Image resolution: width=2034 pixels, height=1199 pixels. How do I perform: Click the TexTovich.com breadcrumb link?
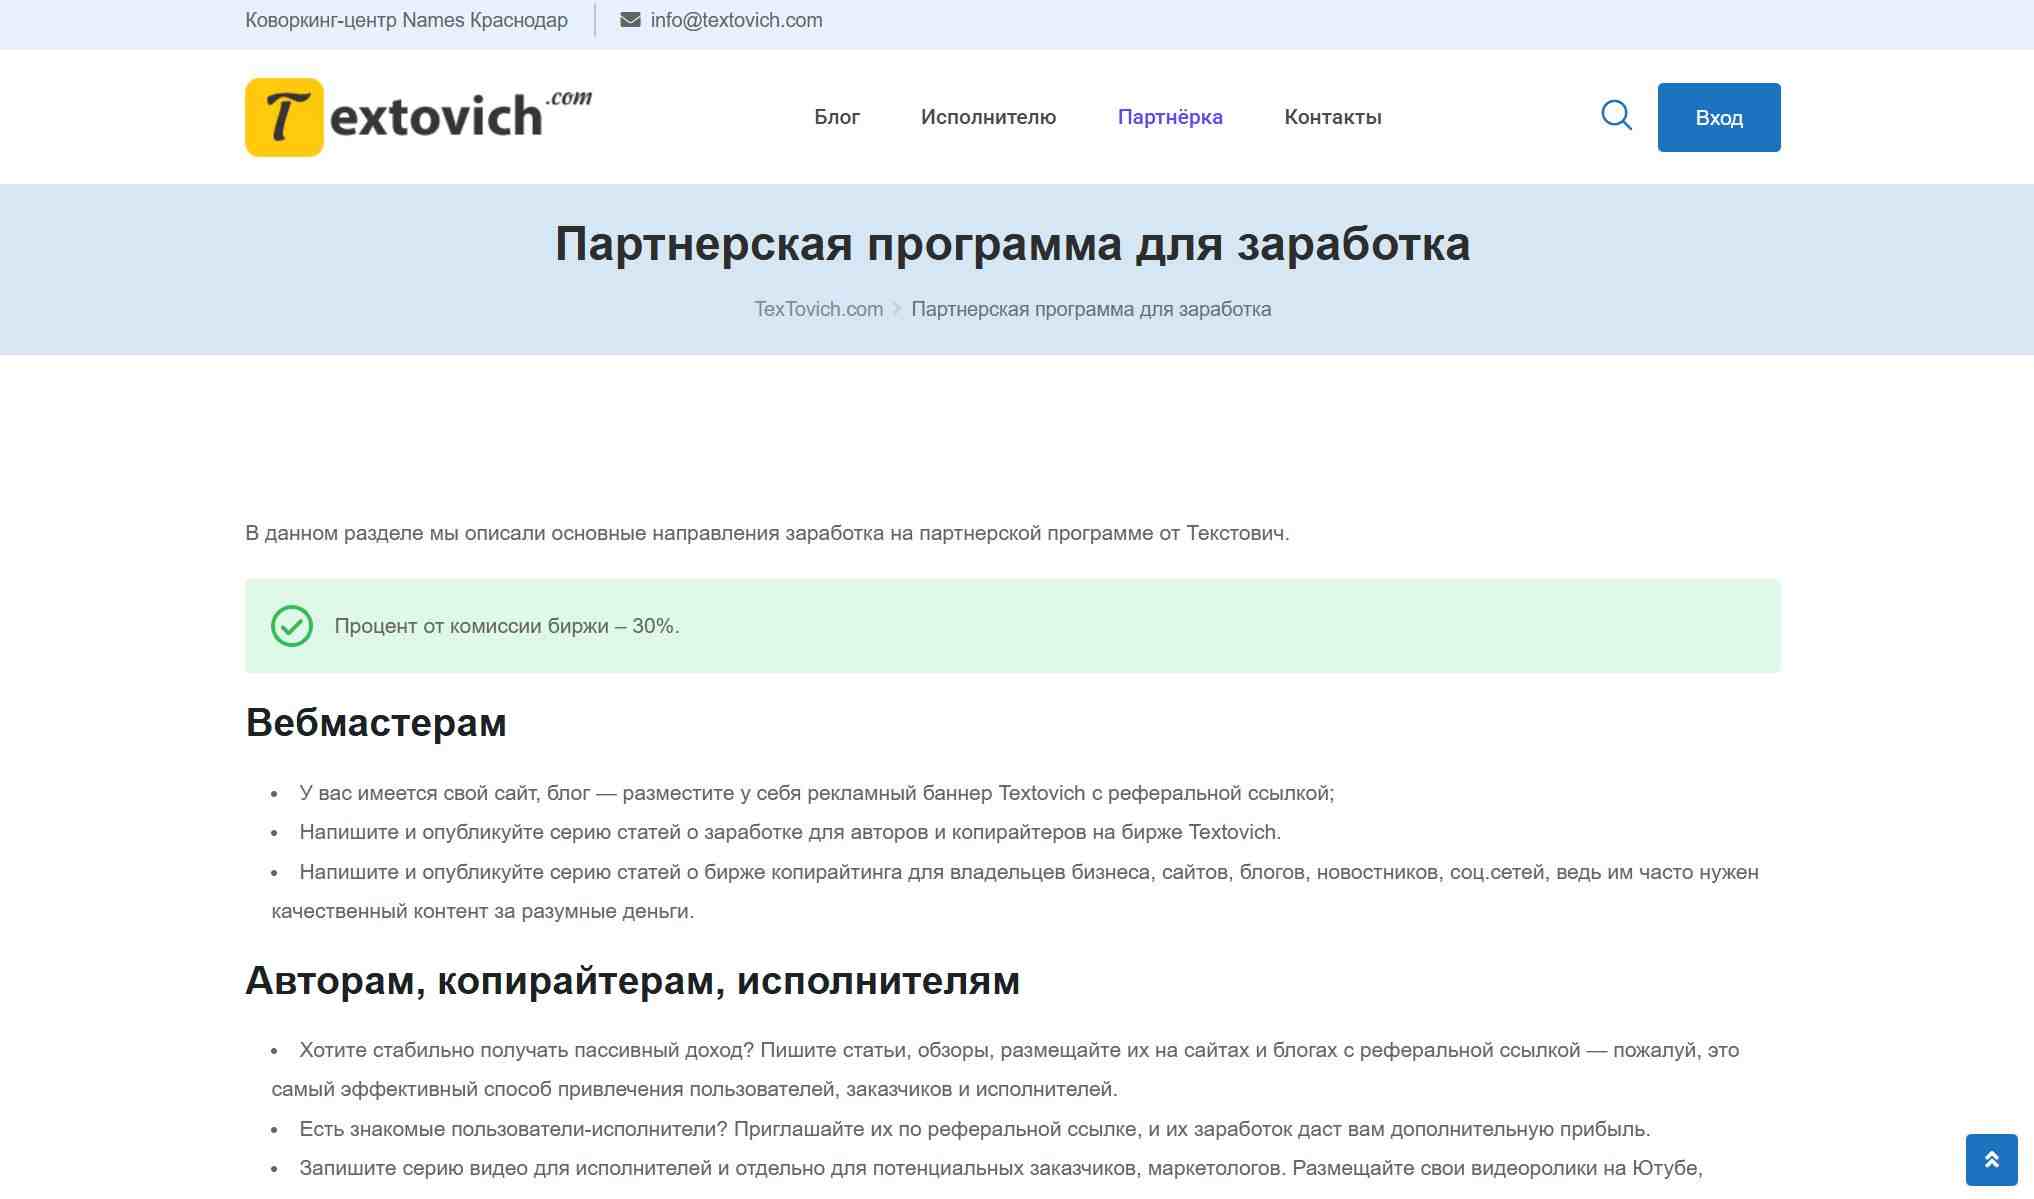point(818,309)
